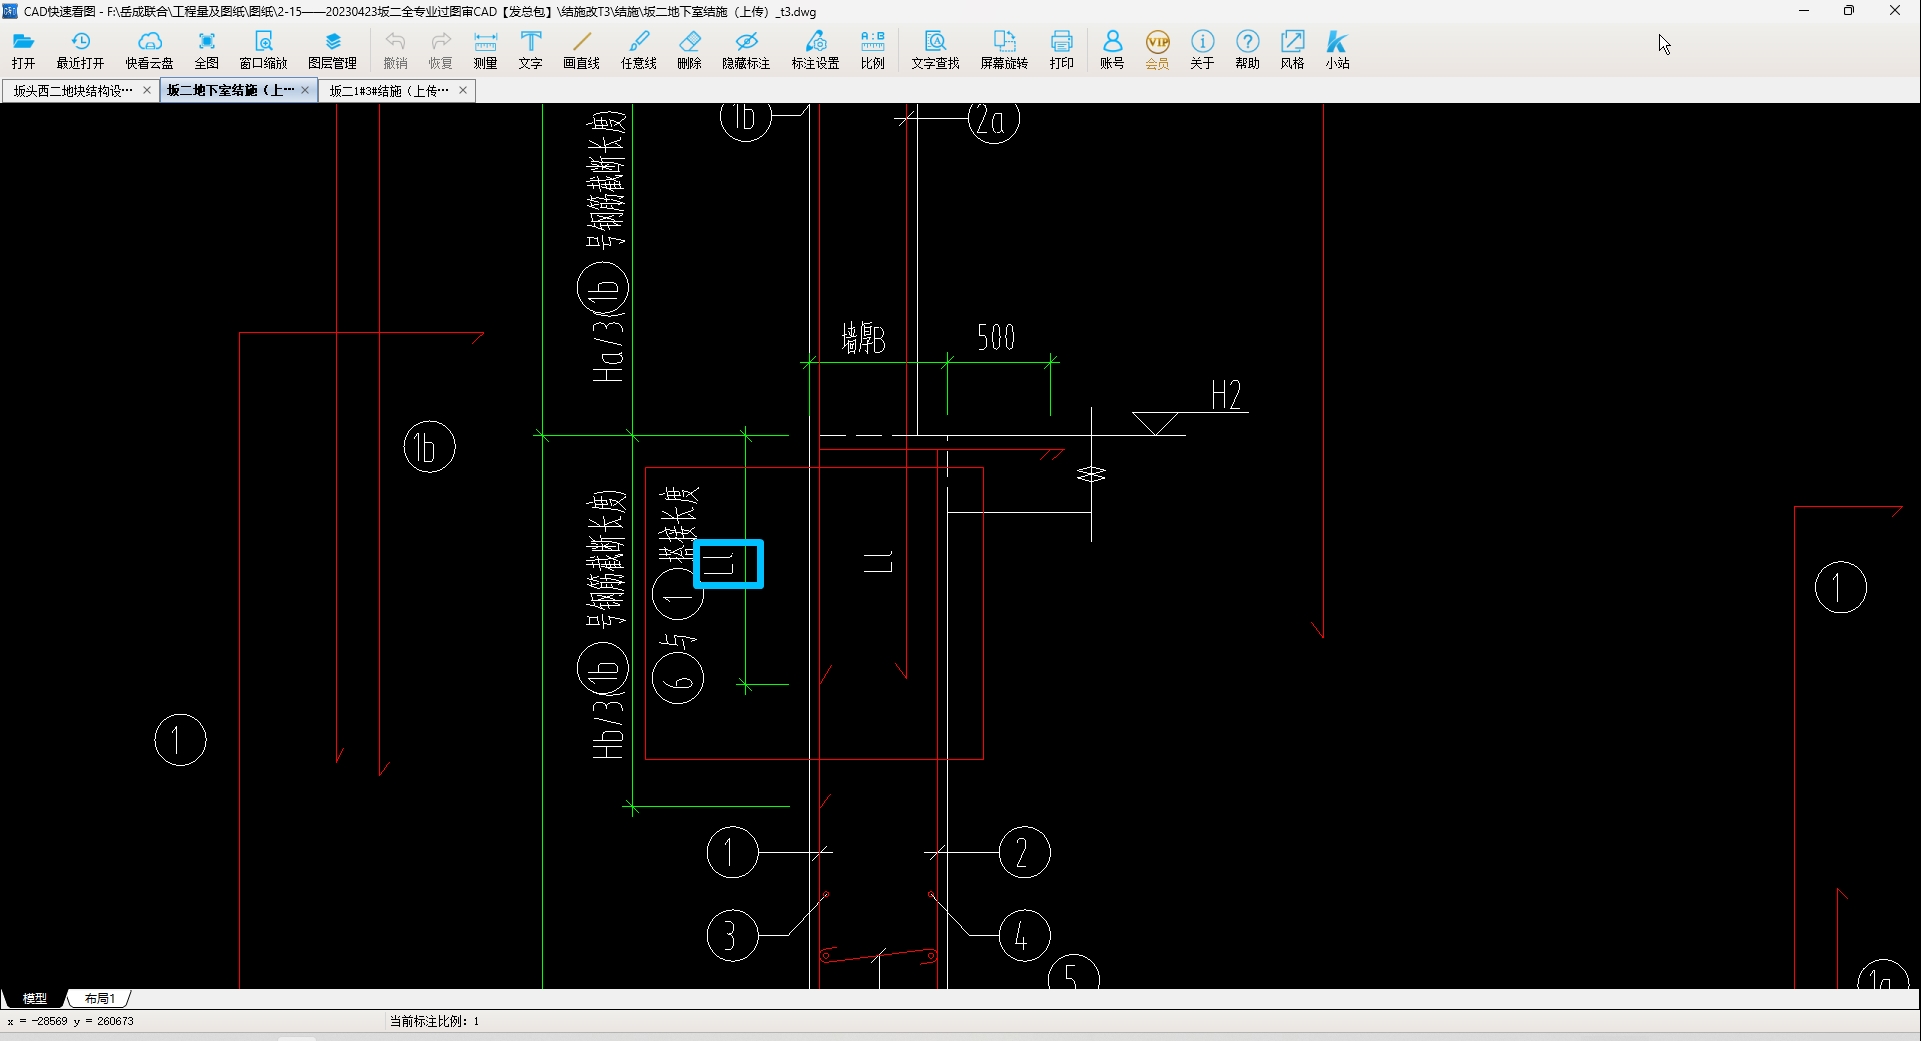Fit drawing with the 全图 tool
This screenshot has height=1041, width=1921.
click(x=207, y=50)
